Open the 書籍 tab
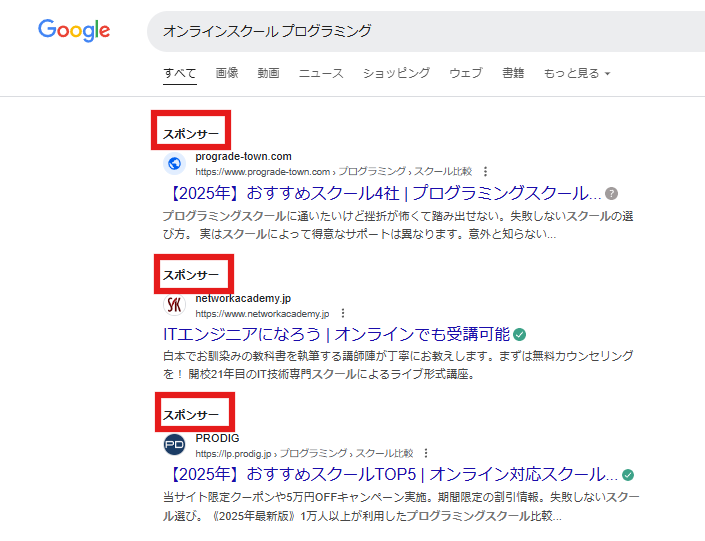 pos(513,73)
